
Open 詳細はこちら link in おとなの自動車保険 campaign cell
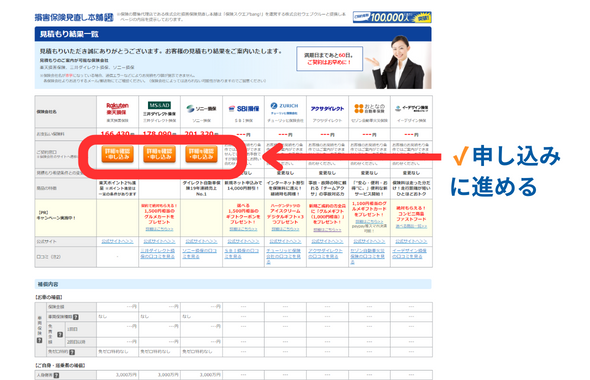[369, 222]
